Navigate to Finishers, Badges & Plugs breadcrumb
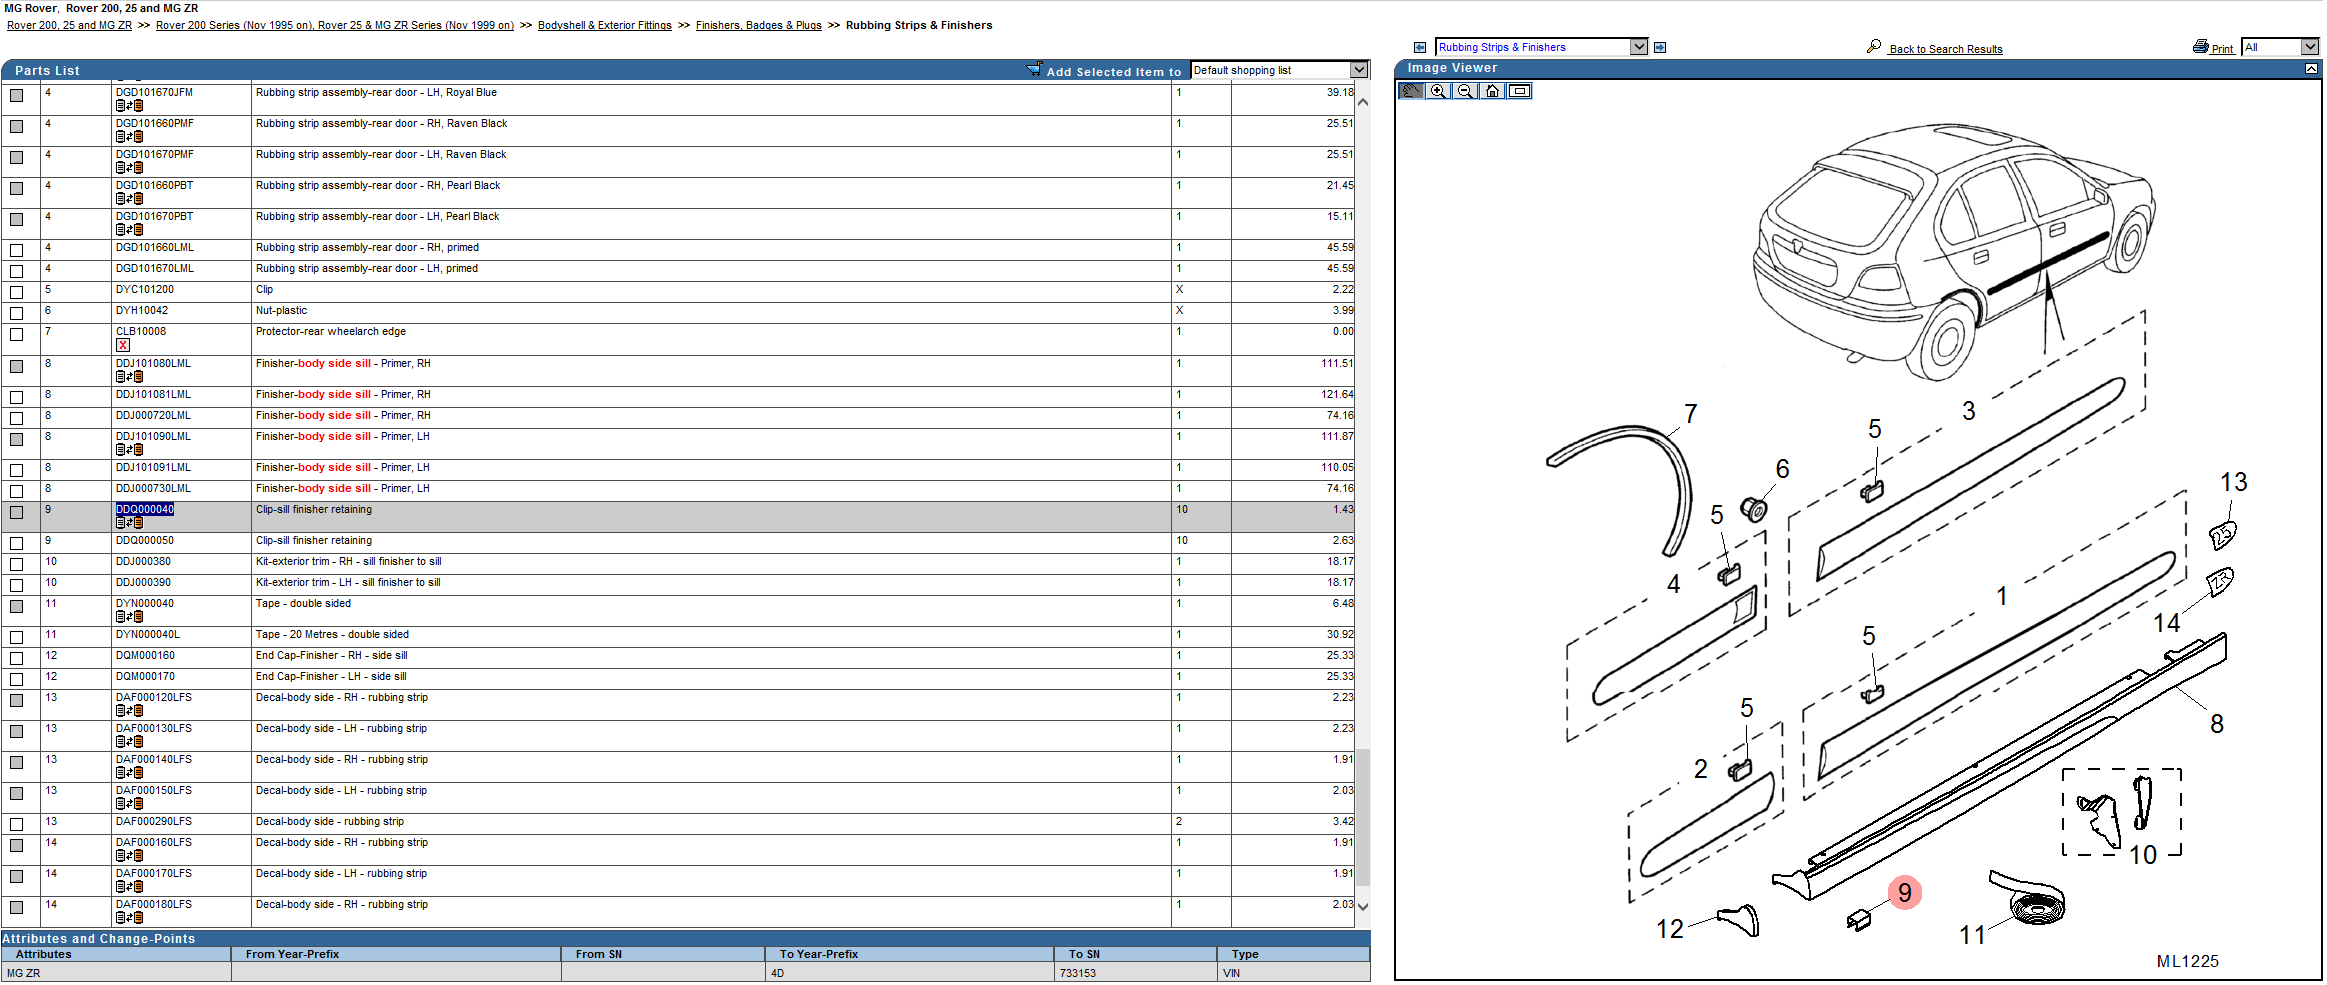The image size is (2327, 985). pyautogui.click(x=758, y=25)
